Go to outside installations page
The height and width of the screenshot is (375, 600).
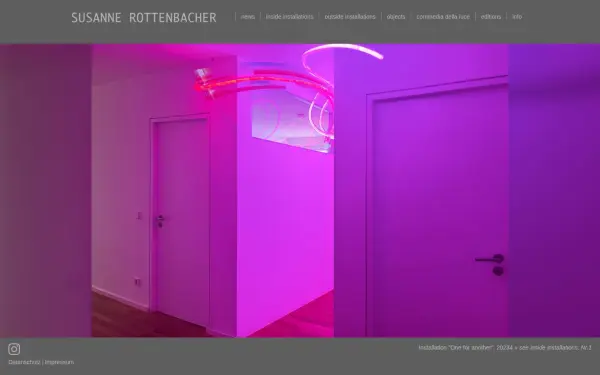pyautogui.click(x=350, y=17)
